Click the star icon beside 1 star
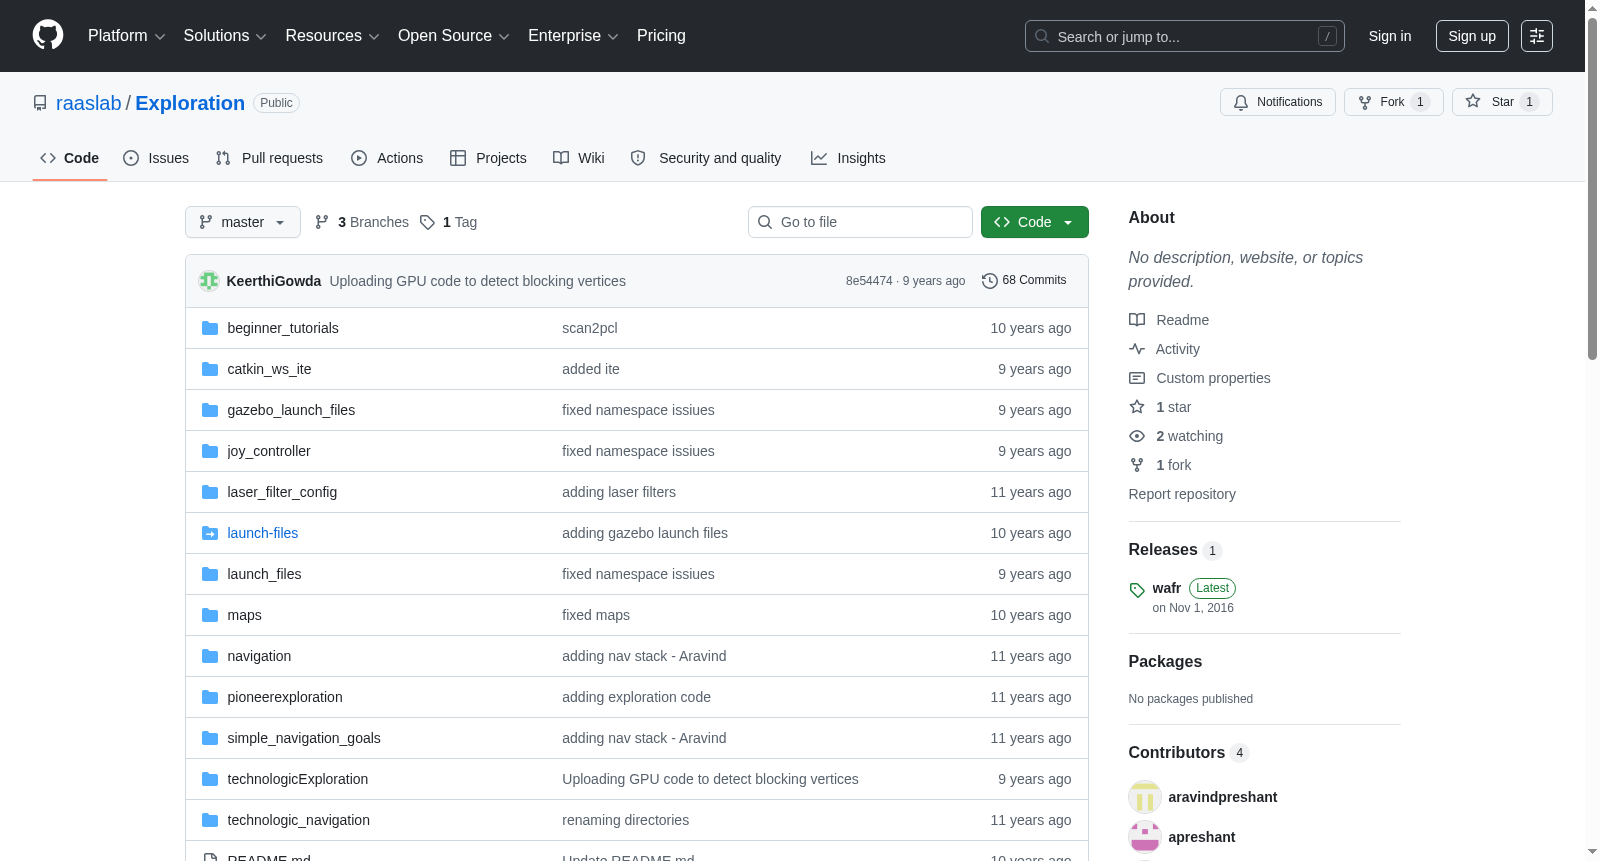The width and height of the screenshot is (1600, 861). tap(1137, 407)
